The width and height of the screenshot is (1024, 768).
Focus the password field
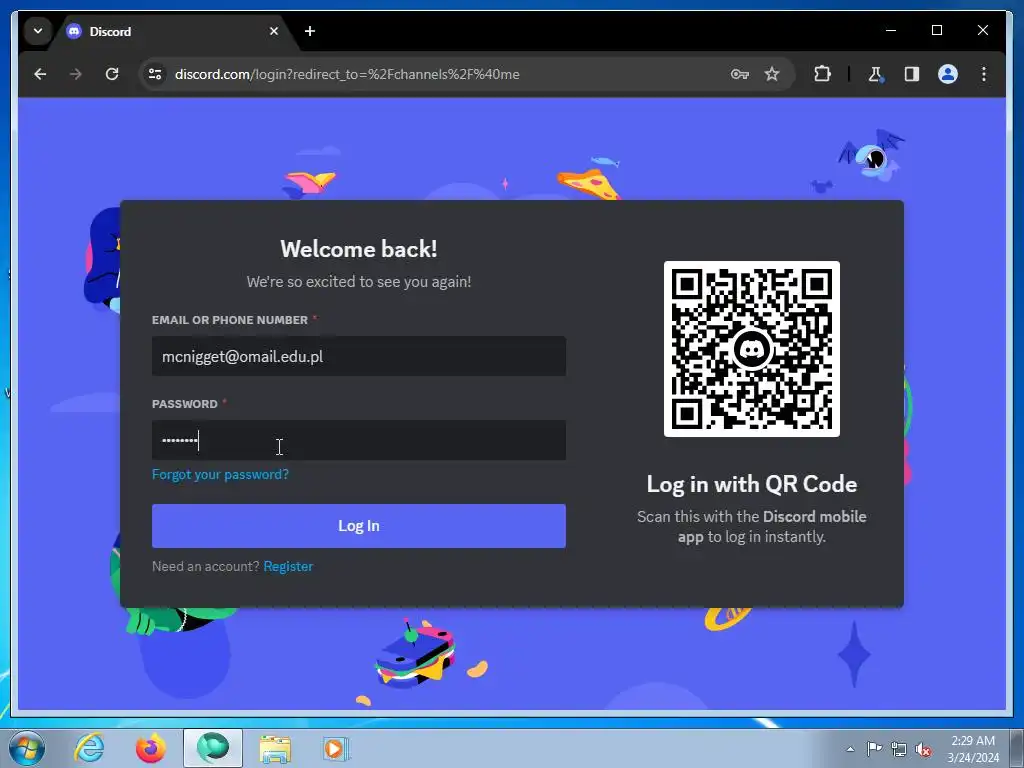tap(359, 440)
